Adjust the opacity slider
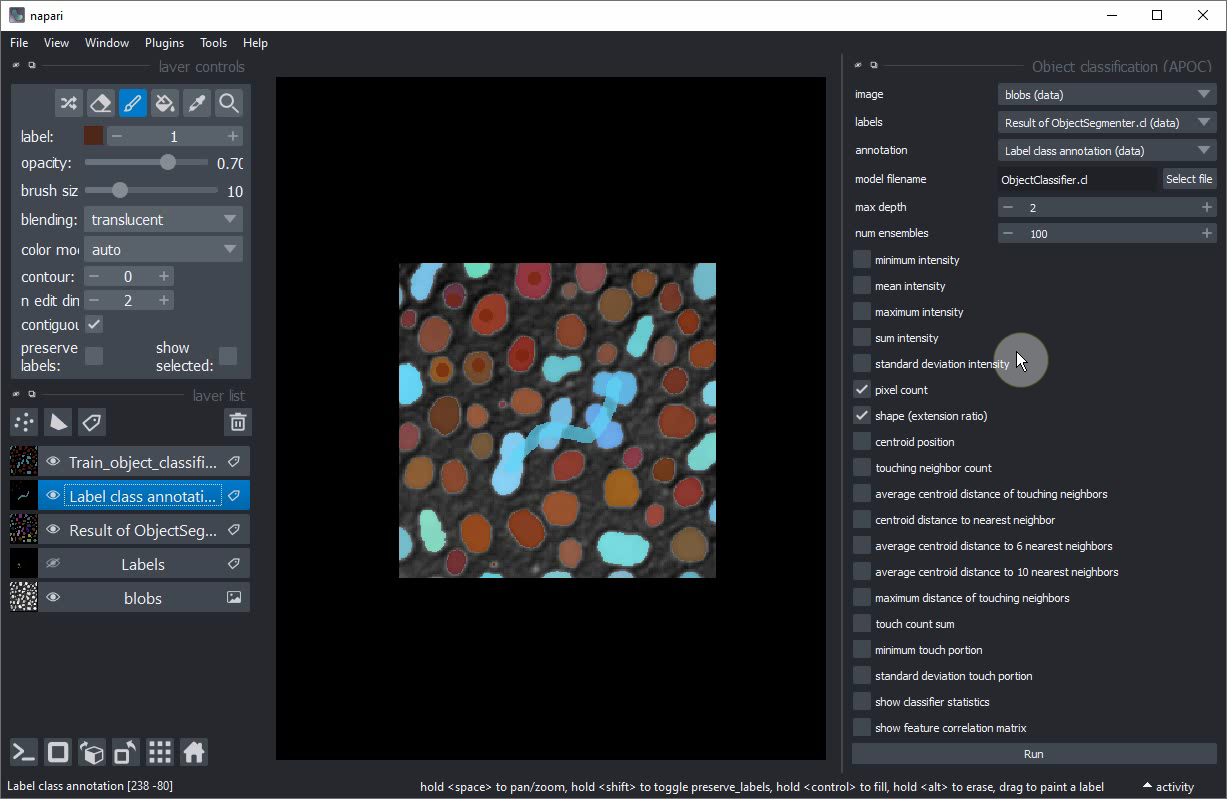This screenshot has width=1227, height=799. coord(167,163)
